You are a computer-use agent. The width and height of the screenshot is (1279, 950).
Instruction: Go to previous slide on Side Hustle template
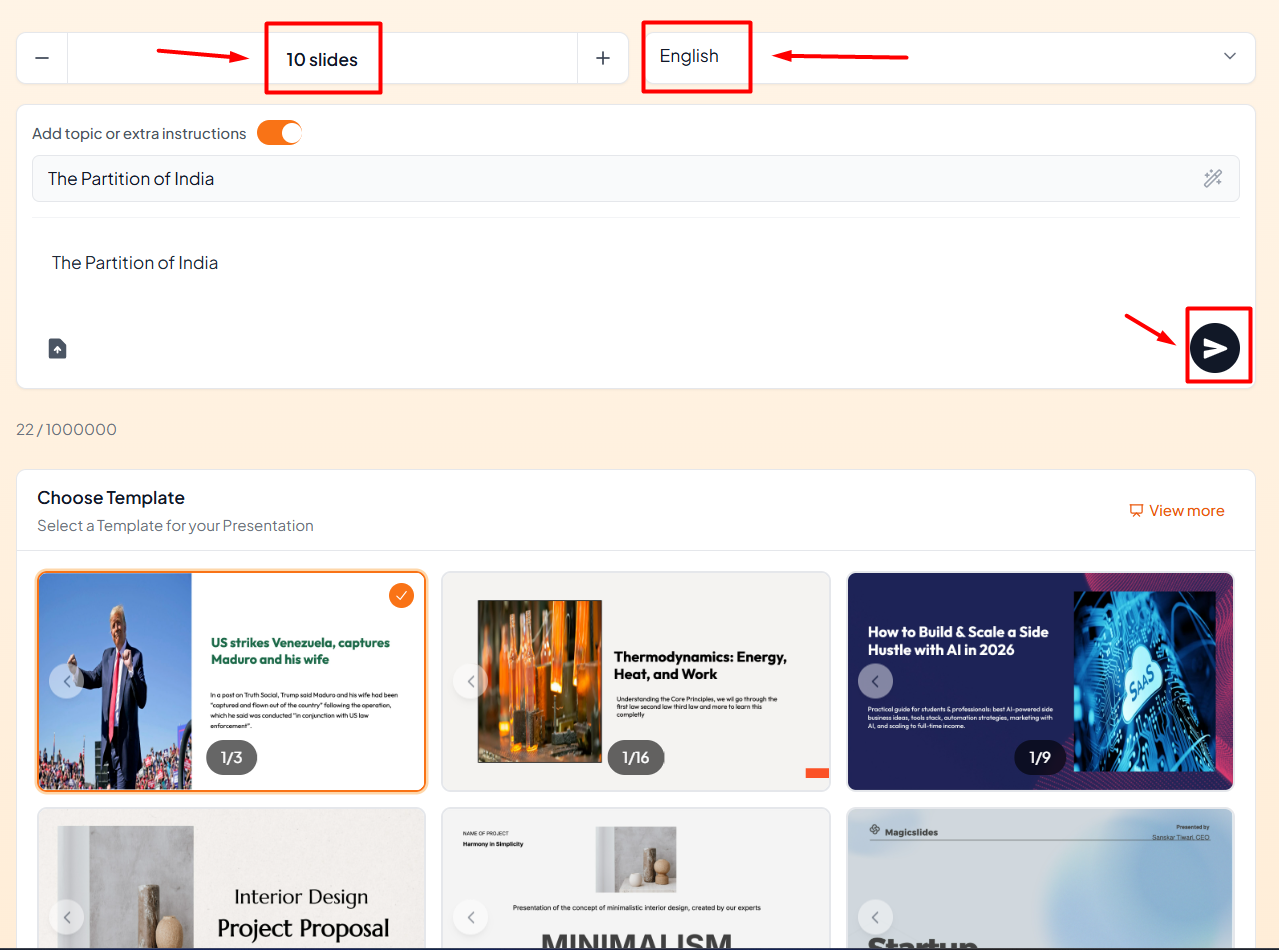tap(875, 682)
